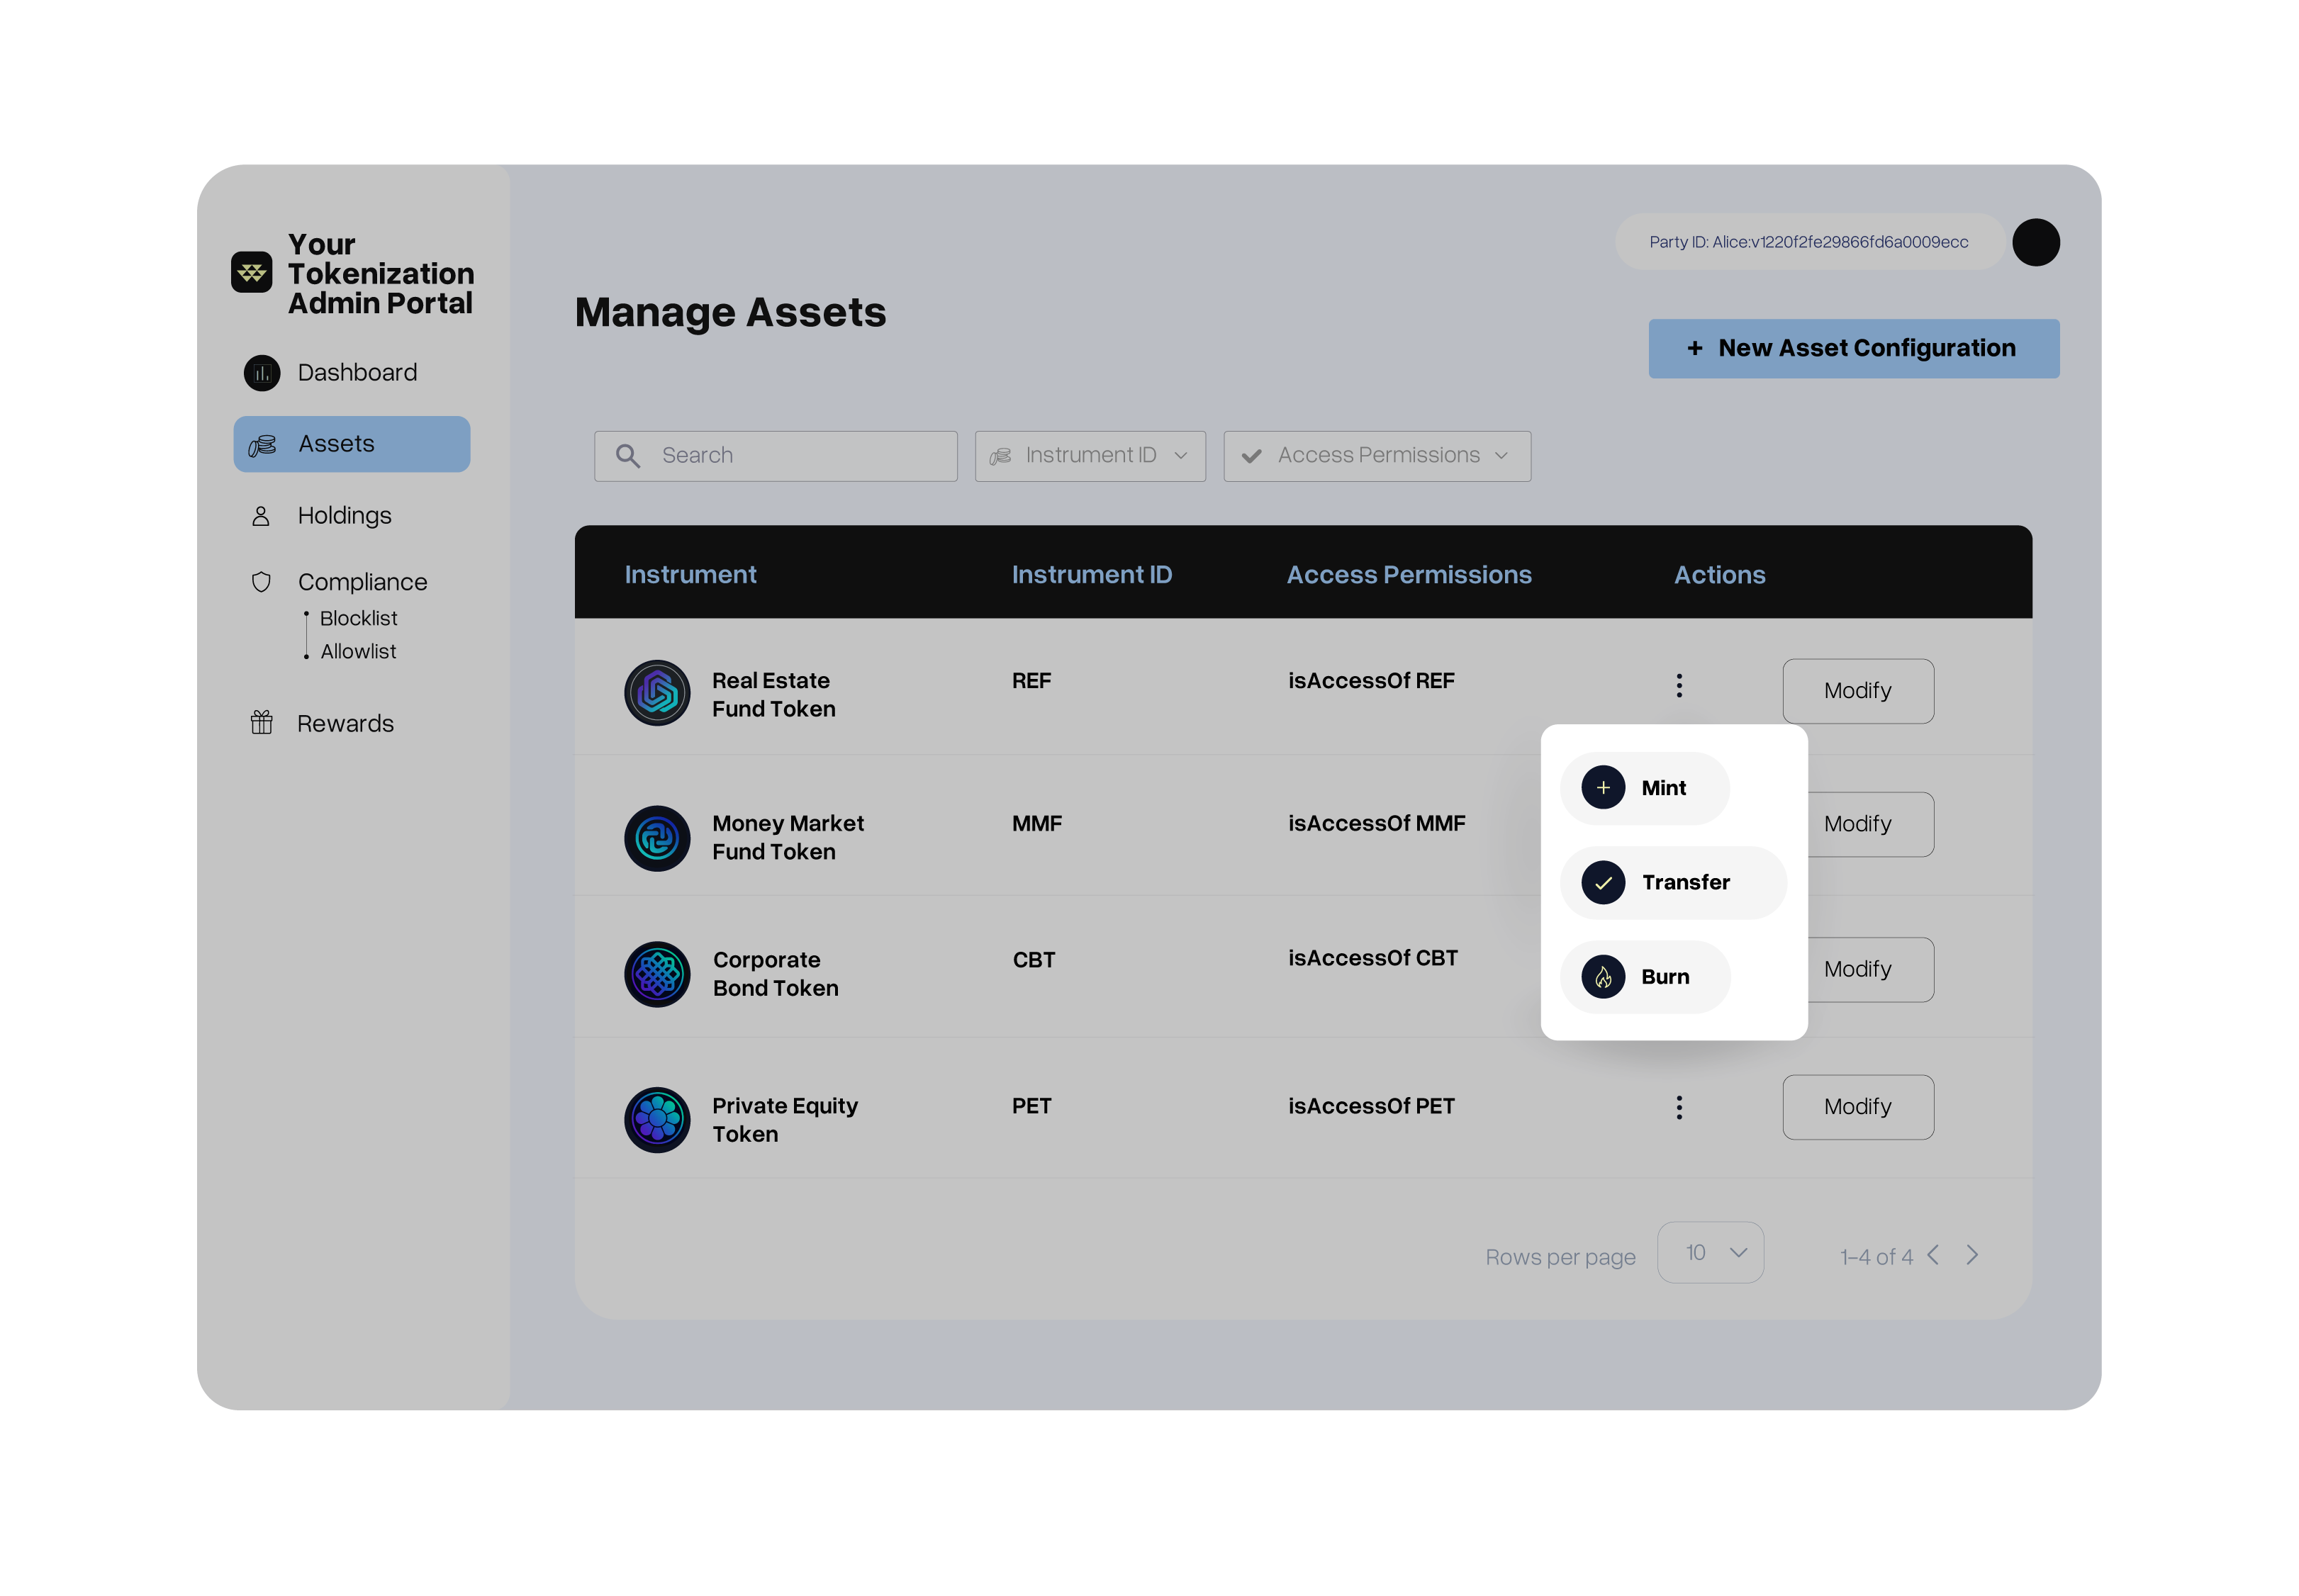The image size is (2299, 1596).
Task: Click the Actions column header
Action: pyautogui.click(x=1719, y=575)
